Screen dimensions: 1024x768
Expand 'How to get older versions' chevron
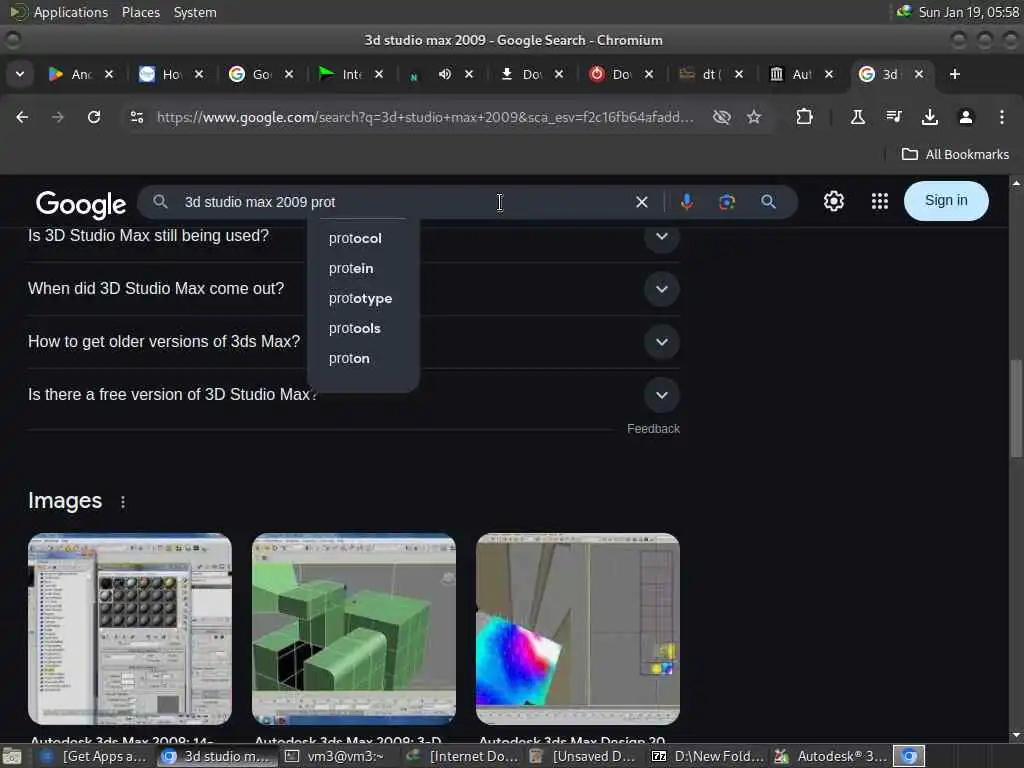[x=662, y=342]
